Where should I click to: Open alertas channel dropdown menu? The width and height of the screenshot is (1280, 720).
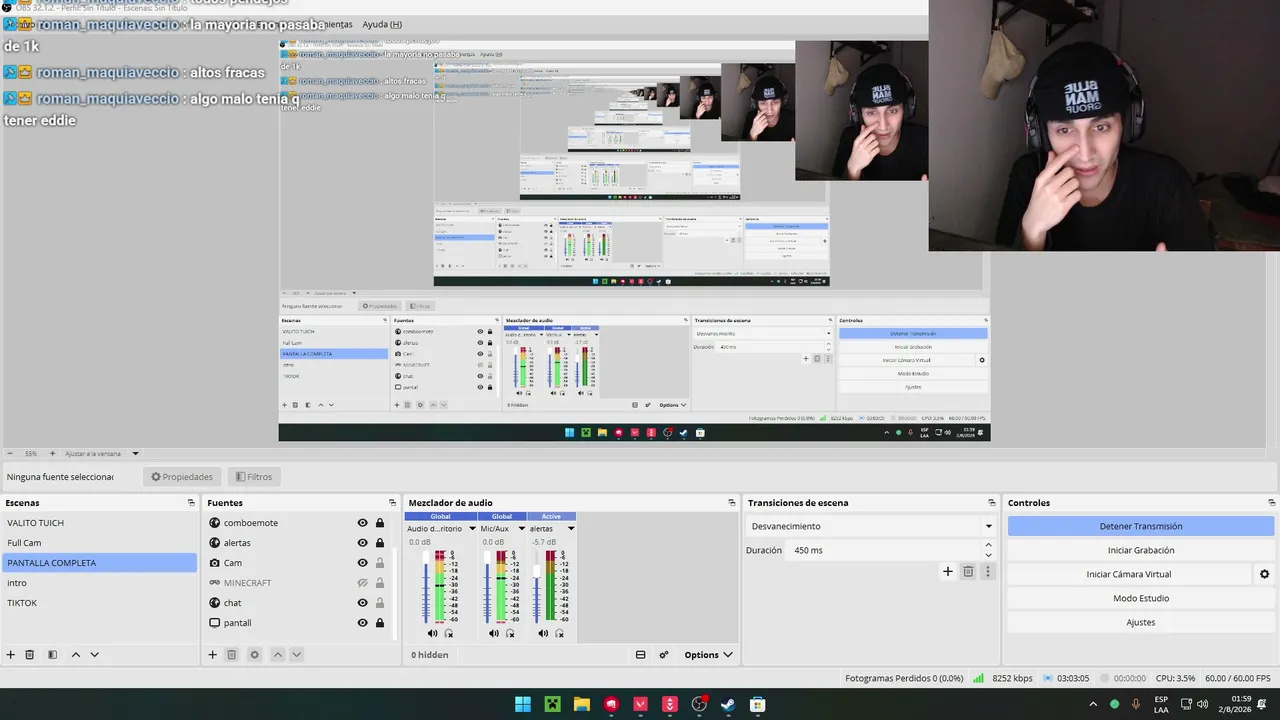pos(571,529)
